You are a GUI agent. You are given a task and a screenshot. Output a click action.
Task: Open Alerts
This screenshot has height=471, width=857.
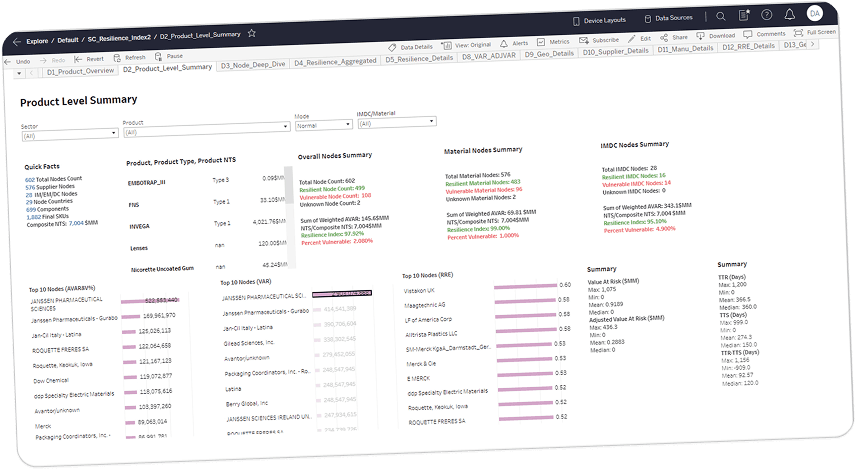point(514,43)
